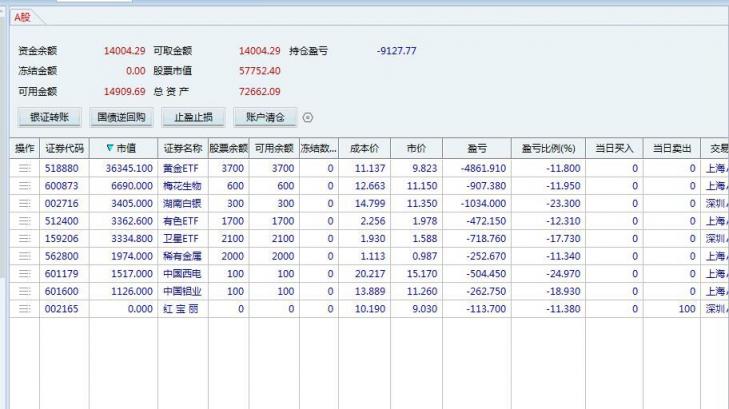Open operation menu for 中国西电 row
This screenshot has width=729, height=409.
tap(24, 274)
